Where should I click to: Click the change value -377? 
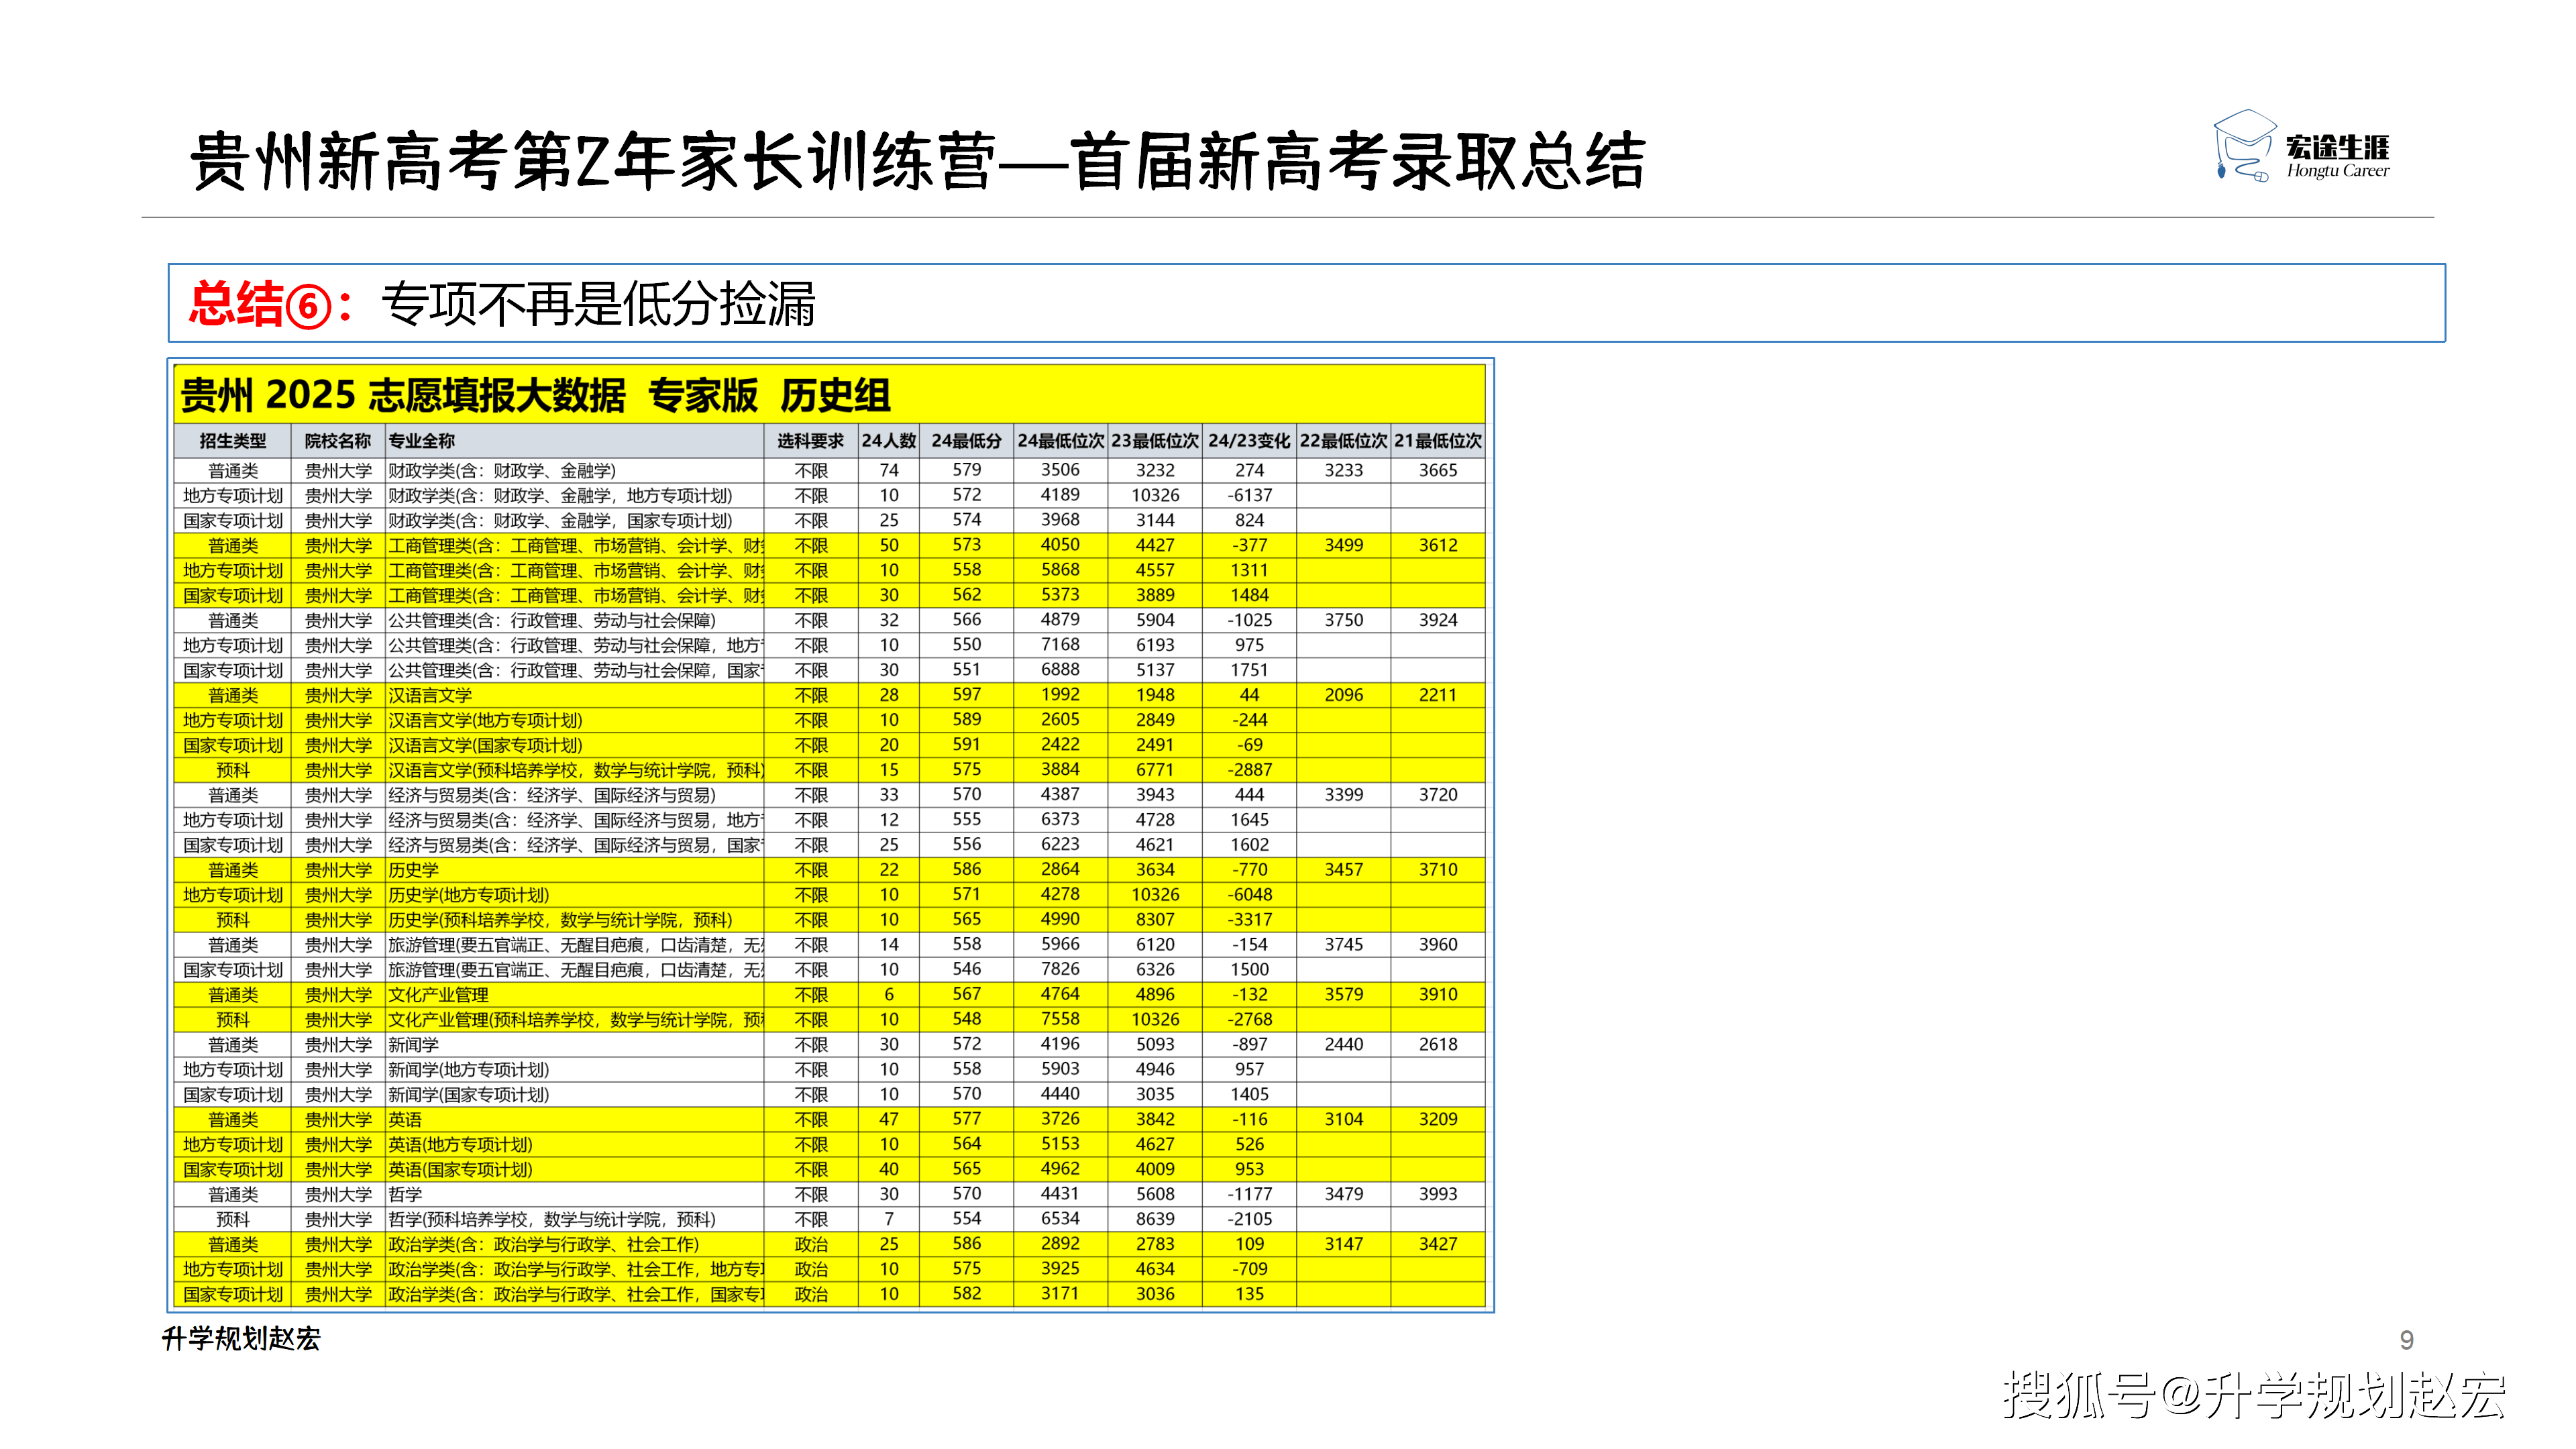pos(1250,545)
